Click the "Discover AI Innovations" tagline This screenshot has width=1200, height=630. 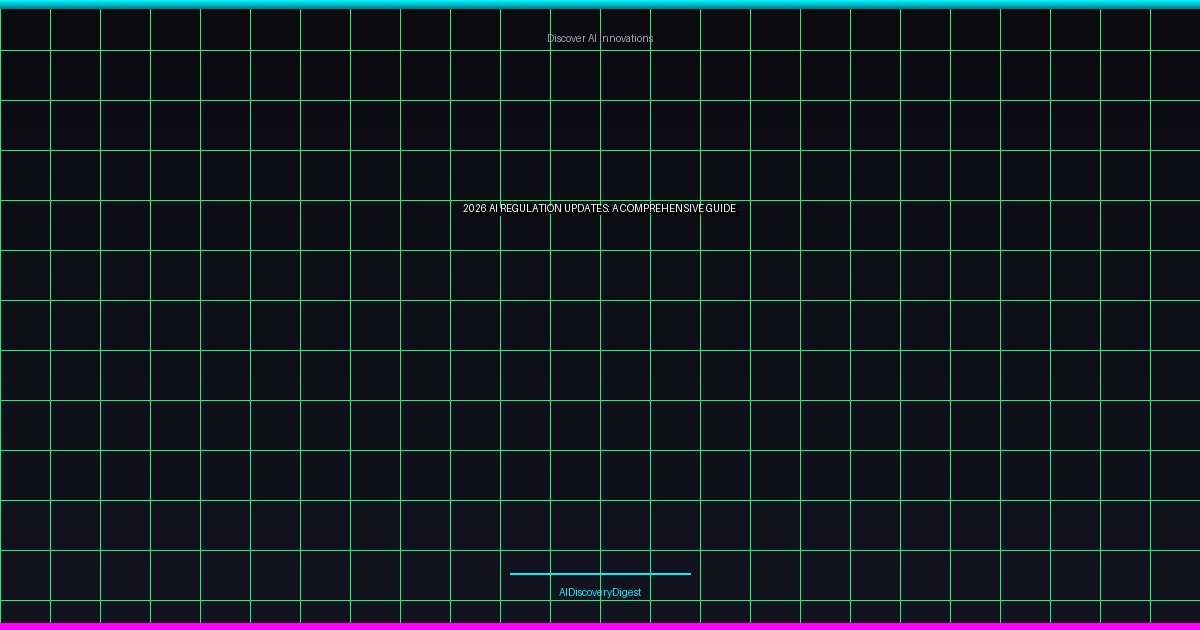coord(600,38)
